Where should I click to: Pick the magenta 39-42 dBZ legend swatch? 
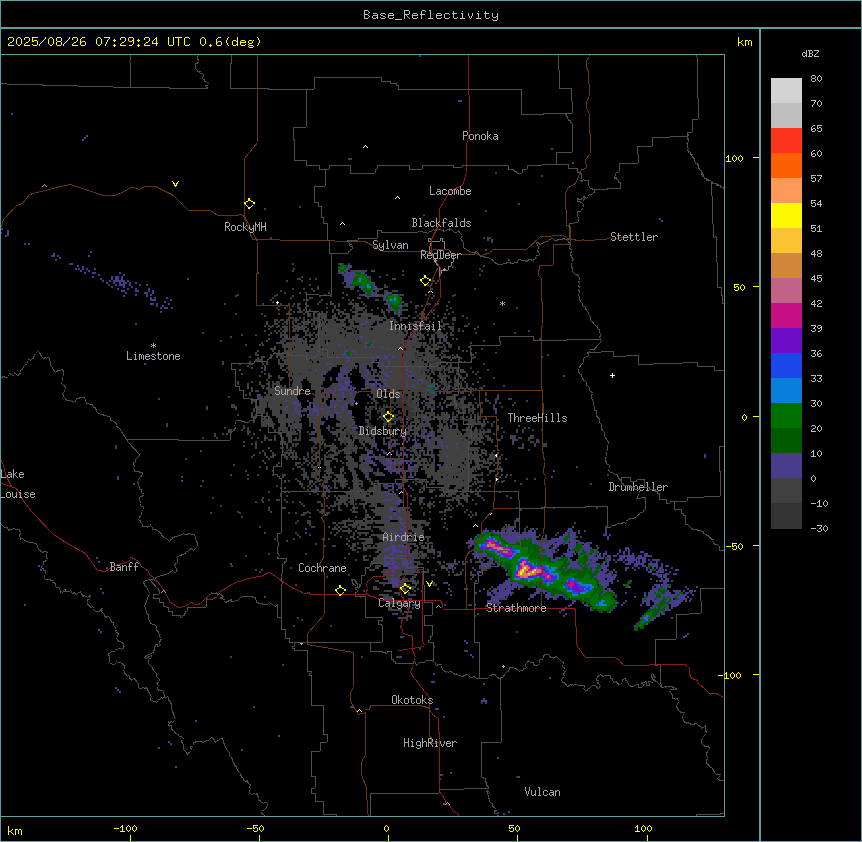point(786,315)
